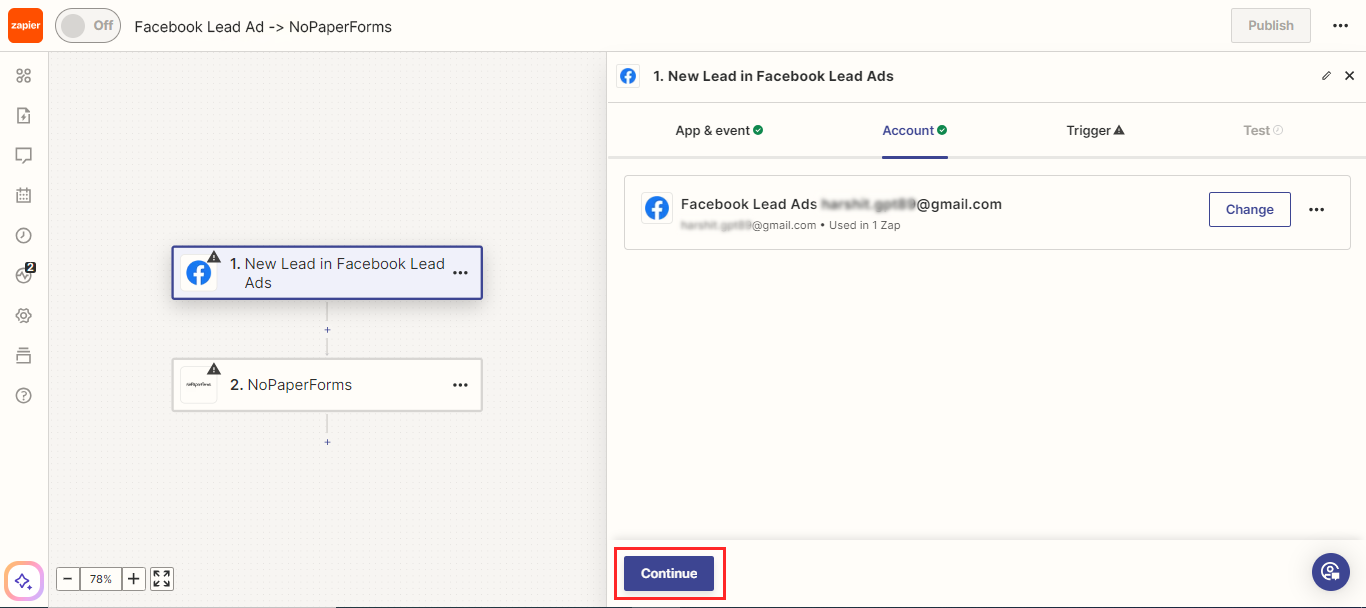Open the step 1 three-dot menu
1366x608 pixels.
[460, 273]
